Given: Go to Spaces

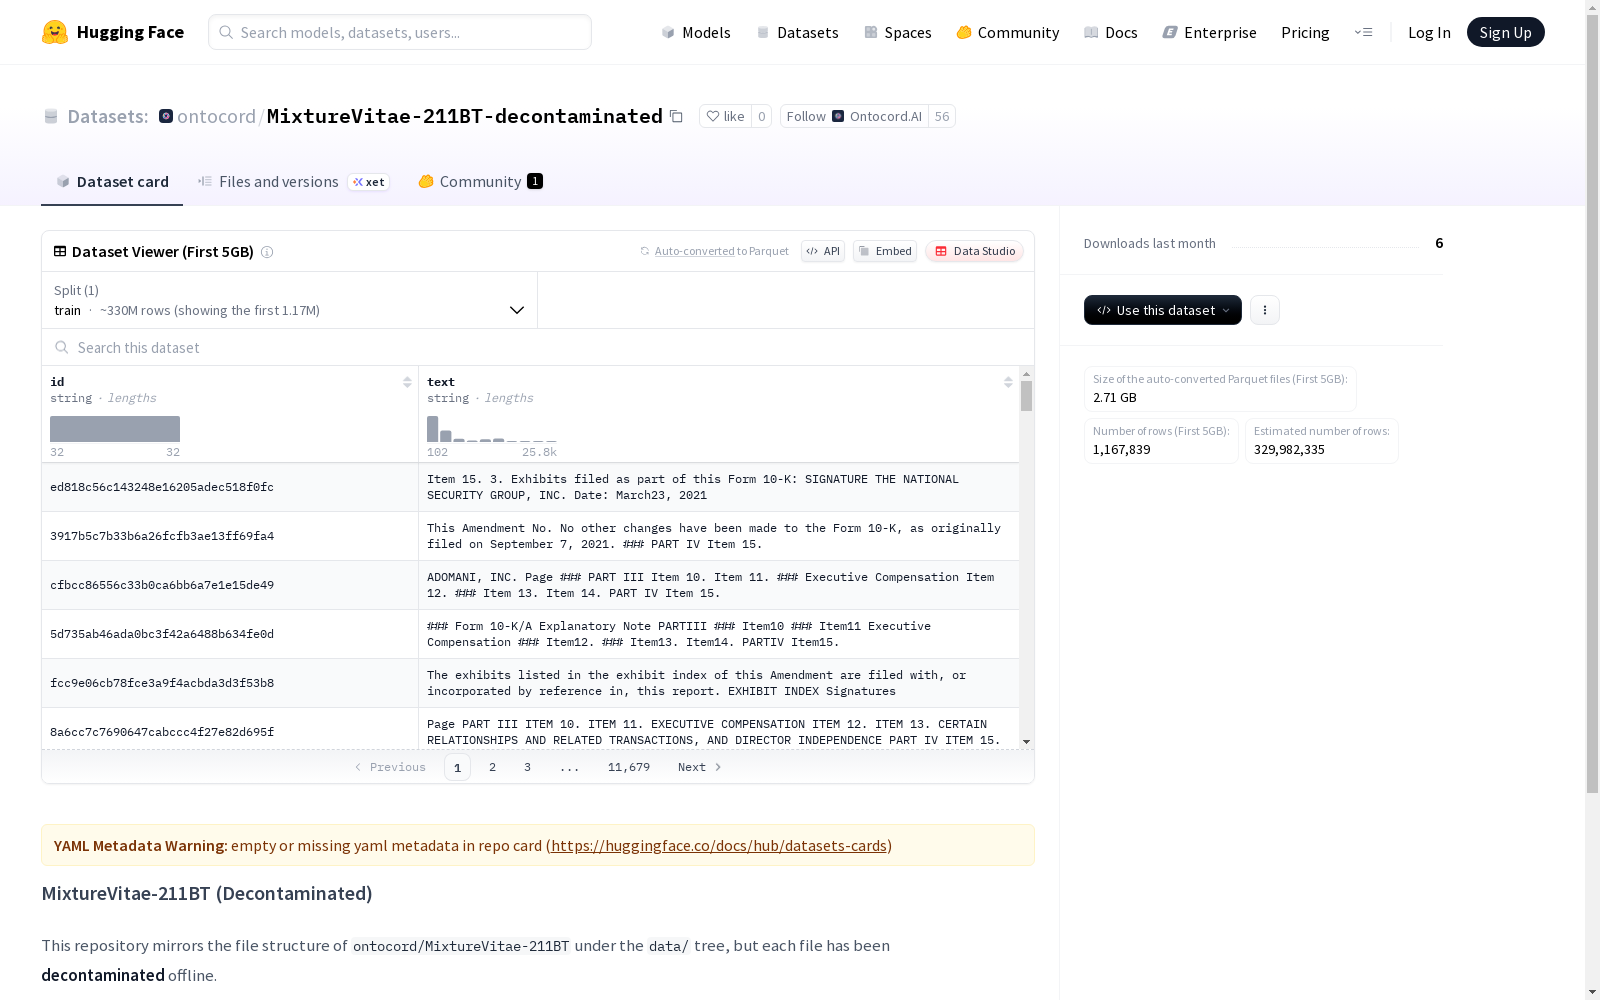Looking at the screenshot, I should (x=897, y=32).
